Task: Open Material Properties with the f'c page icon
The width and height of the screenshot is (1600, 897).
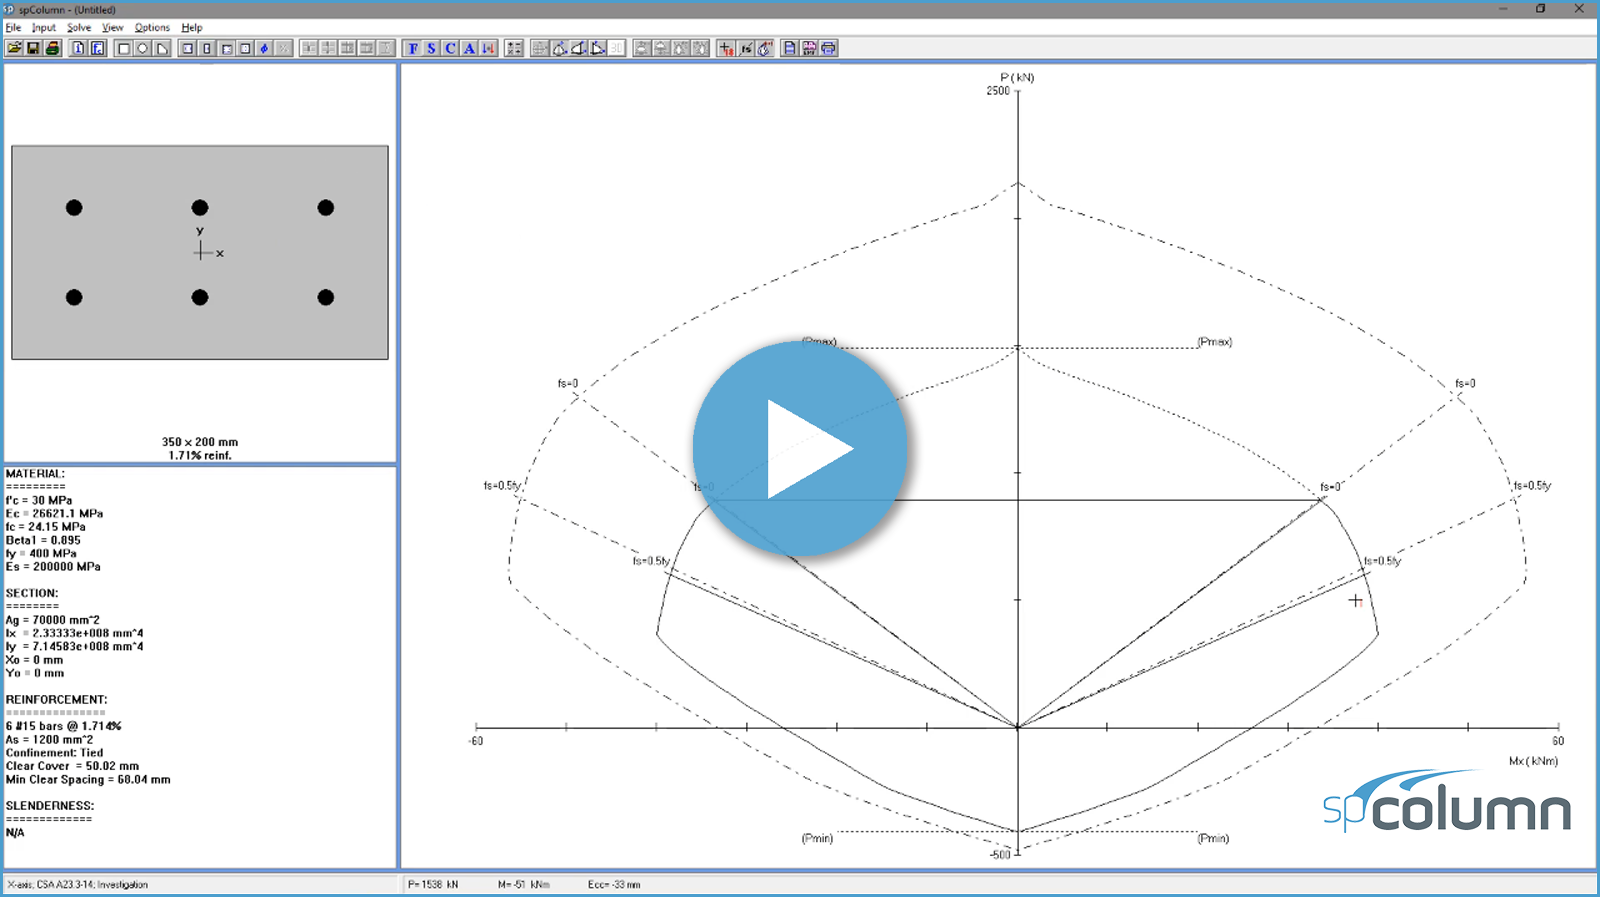Action: click(97, 48)
